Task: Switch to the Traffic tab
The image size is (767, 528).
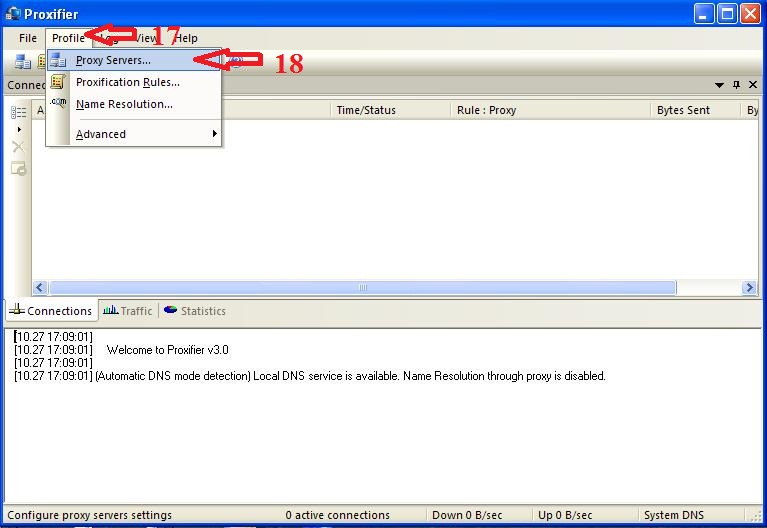Action: coord(128,311)
